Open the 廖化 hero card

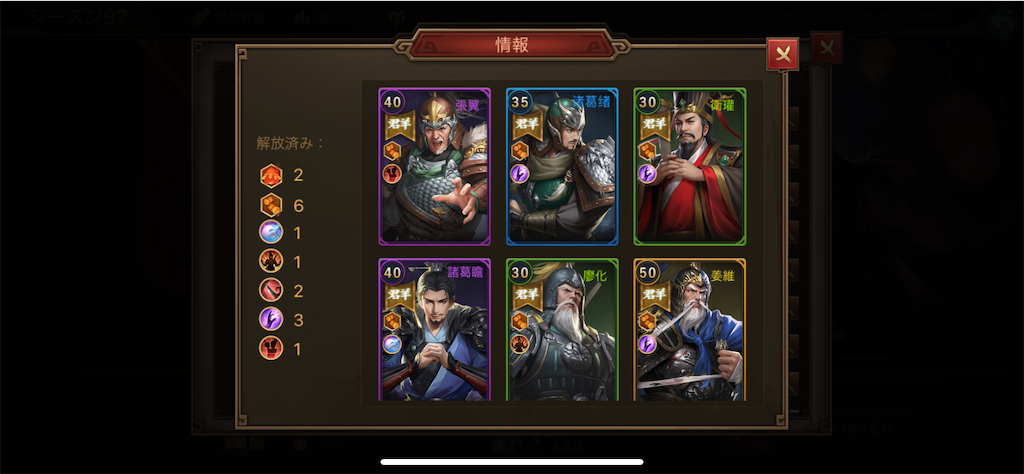point(562,330)
